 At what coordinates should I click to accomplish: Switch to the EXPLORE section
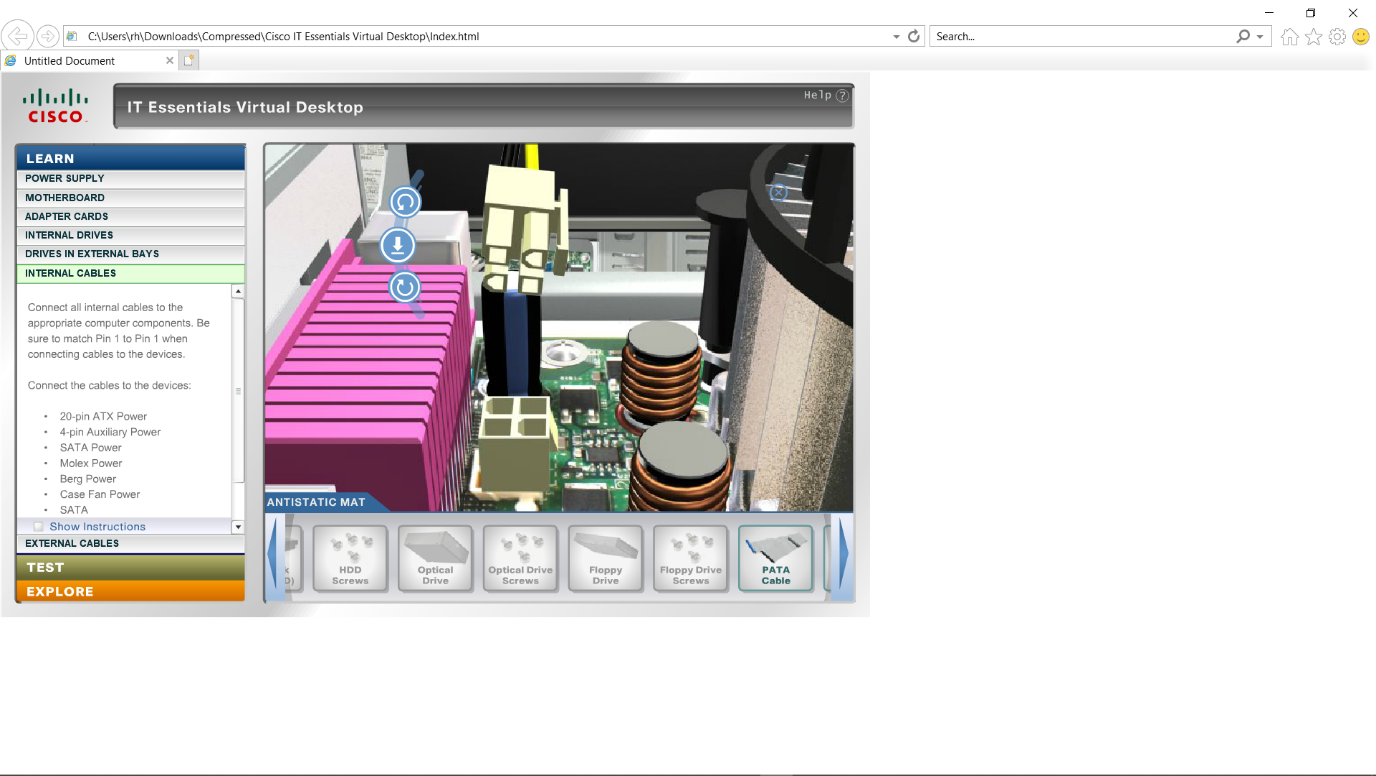[130, 591]
